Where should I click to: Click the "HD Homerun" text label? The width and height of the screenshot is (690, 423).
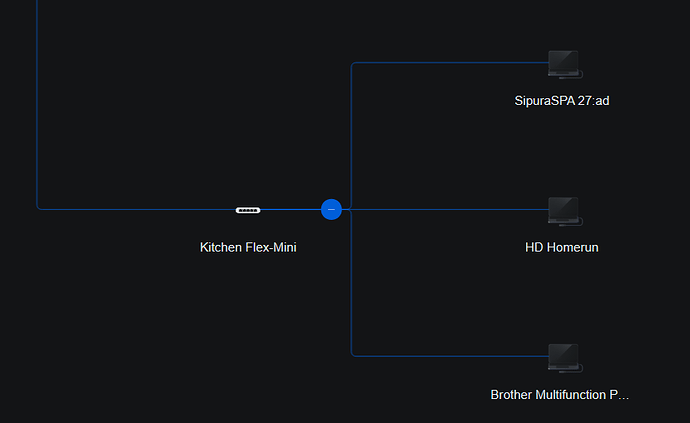[562, 247]
